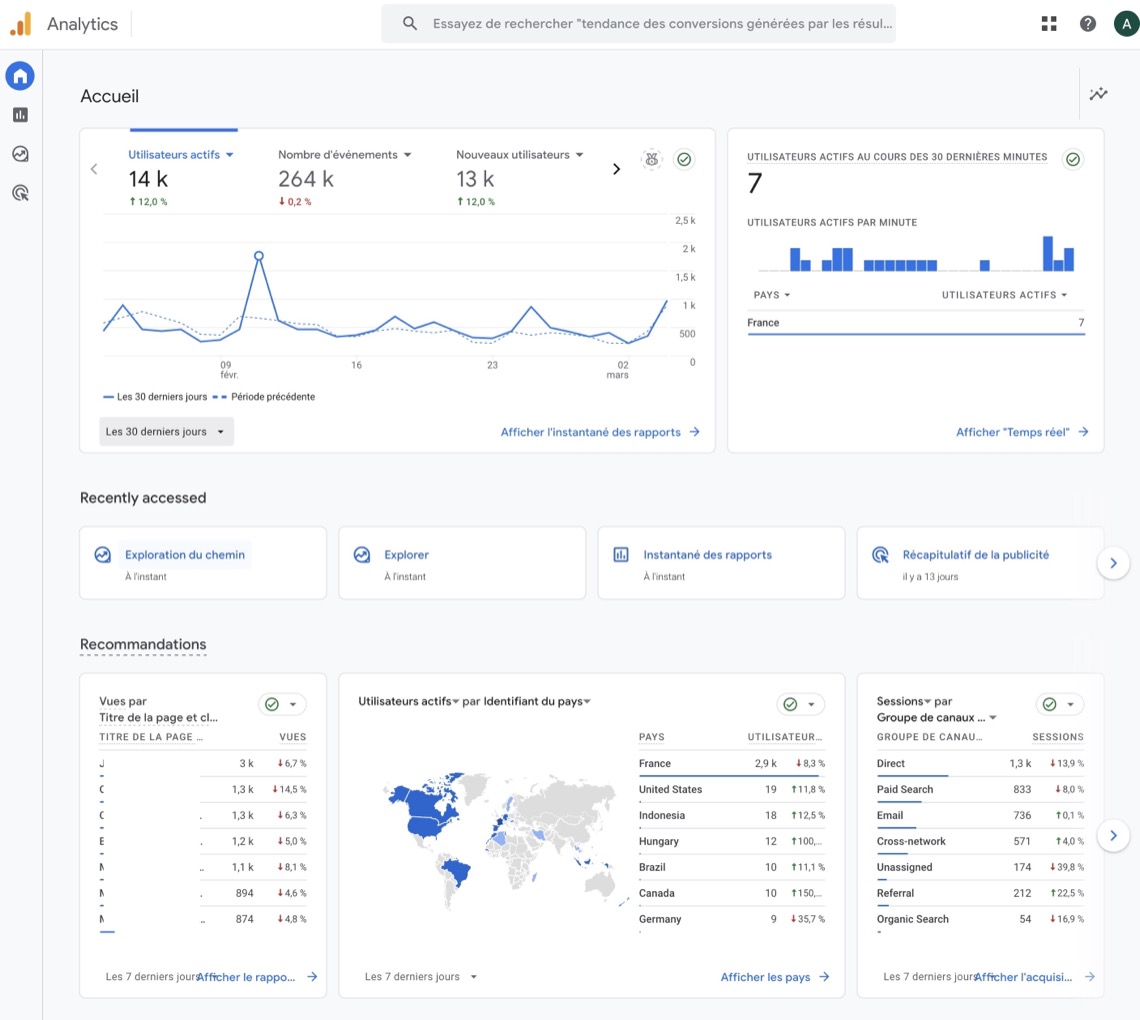The height and width of the screenshot is (1020, 1140).
Task: Click the search bar at the top
Action: click(x=638, y=23)
